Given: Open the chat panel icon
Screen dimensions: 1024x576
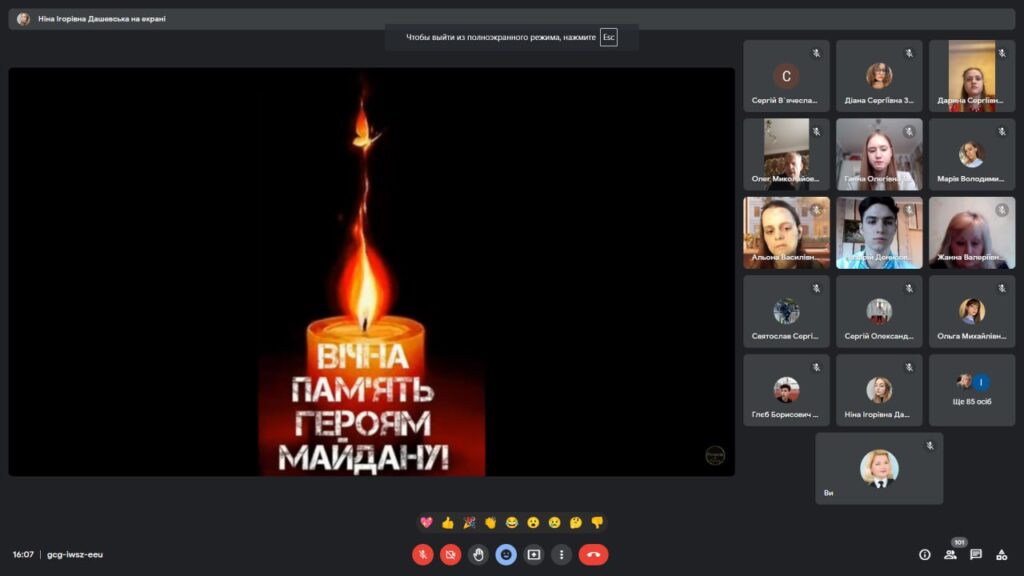Looking at the screenshot, I should tap(976, 554).
